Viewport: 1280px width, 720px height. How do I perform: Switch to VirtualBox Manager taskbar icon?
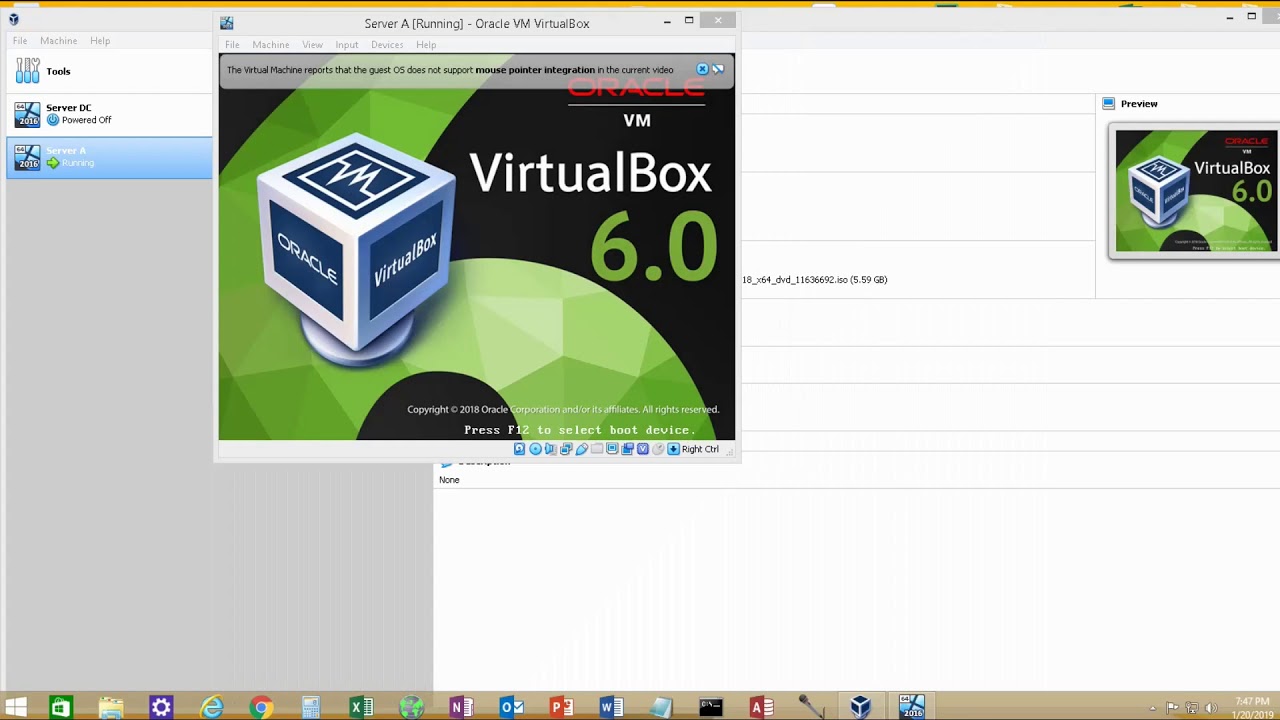pos(861,708)
